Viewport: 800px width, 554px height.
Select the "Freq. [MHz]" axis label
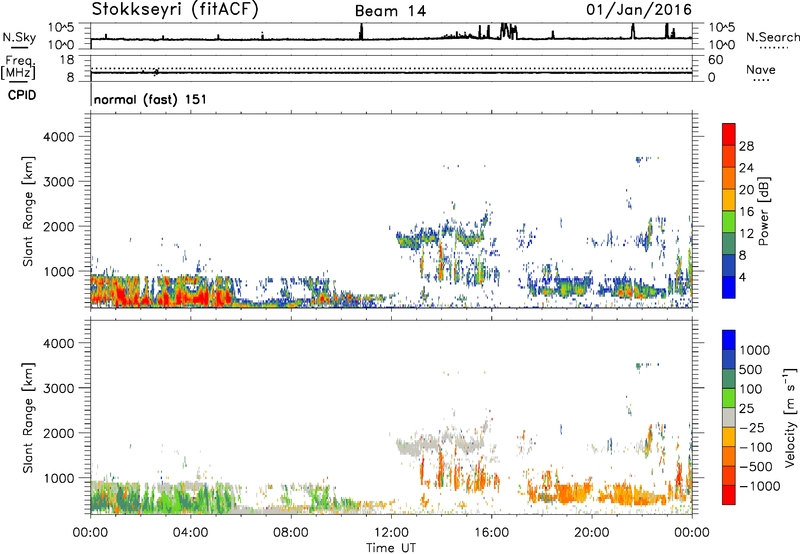[18, 67]
